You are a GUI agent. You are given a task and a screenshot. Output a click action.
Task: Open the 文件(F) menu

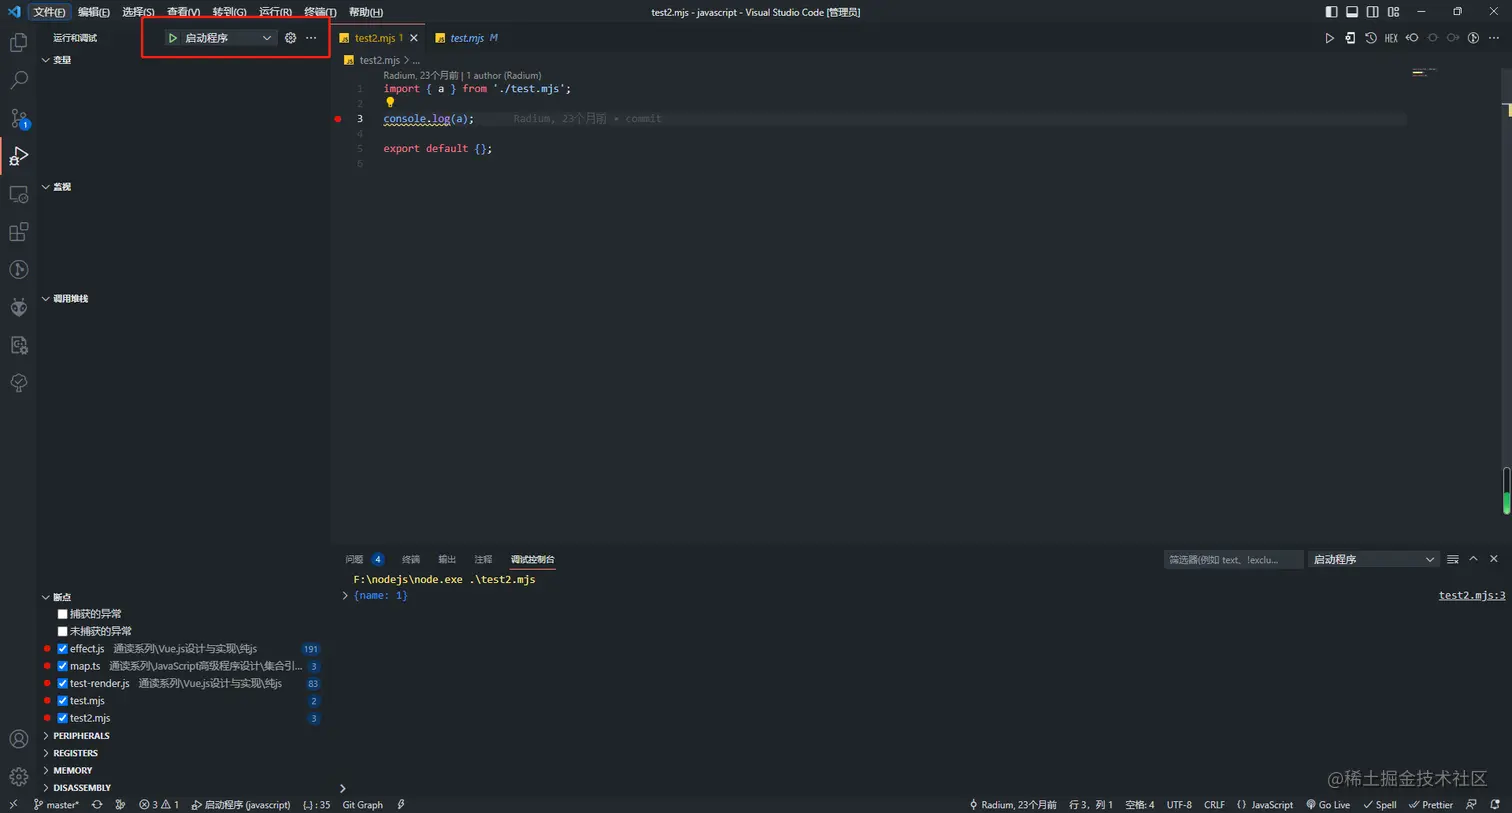[49, 12]
